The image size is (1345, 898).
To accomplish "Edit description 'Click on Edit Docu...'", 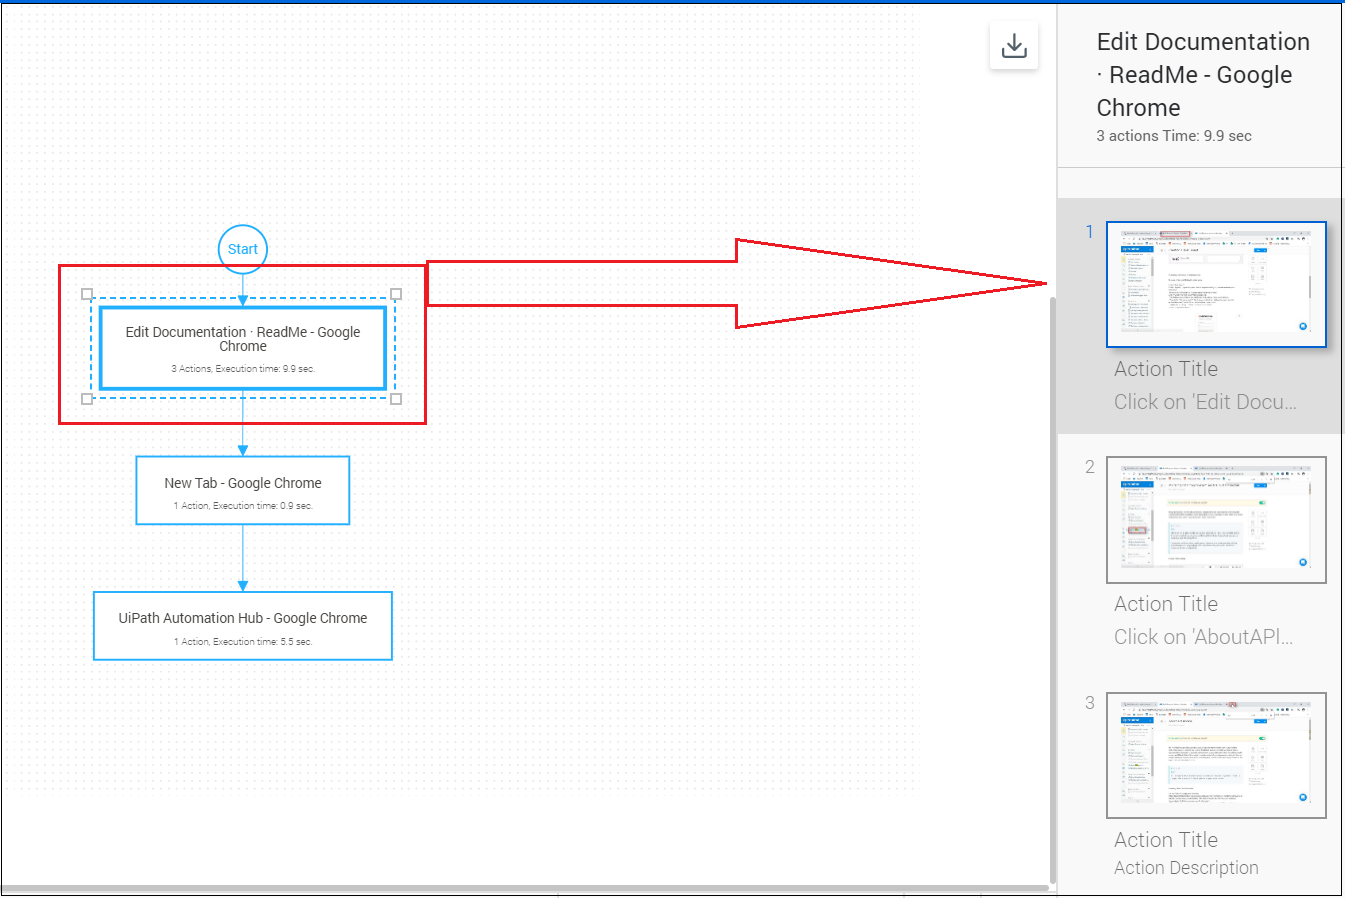I will pyautogui.click(x=1205, y=402).
